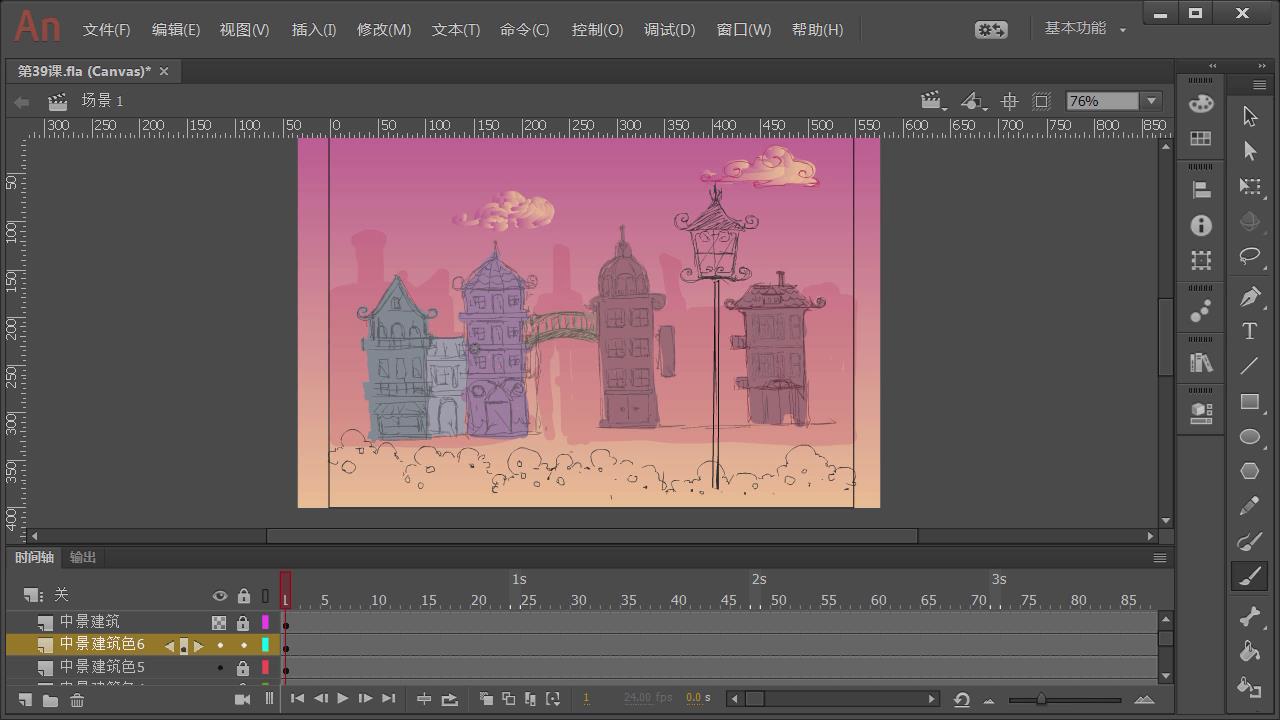The image size is (1280, 720).
Task: Step forward one frame
Action: [x=365, y=699]
